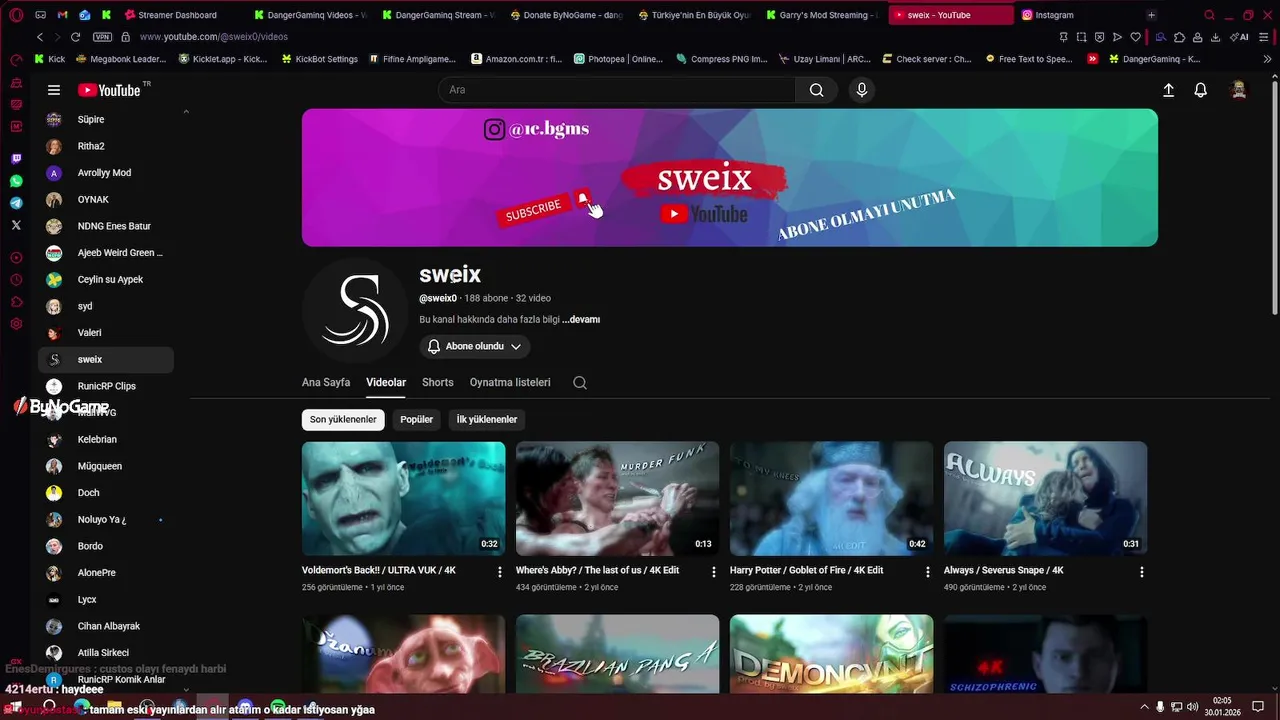
Task: Switch to the 'Ana Sayfa' channel tab
Action: tap(326, 382)
